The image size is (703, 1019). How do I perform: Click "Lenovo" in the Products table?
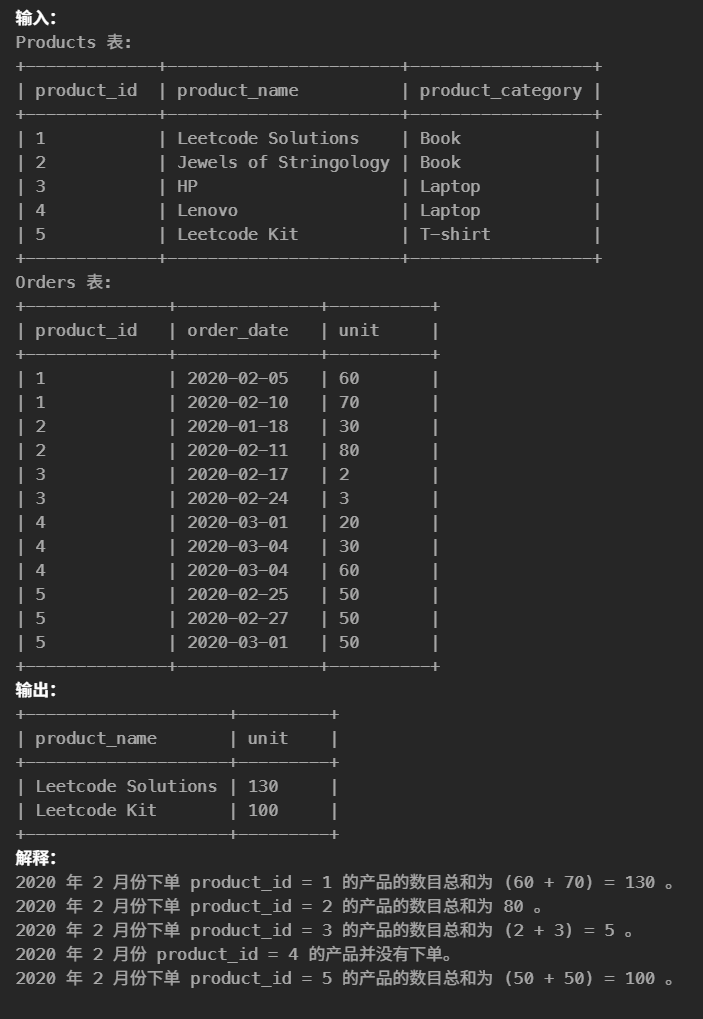click(207, 210)
